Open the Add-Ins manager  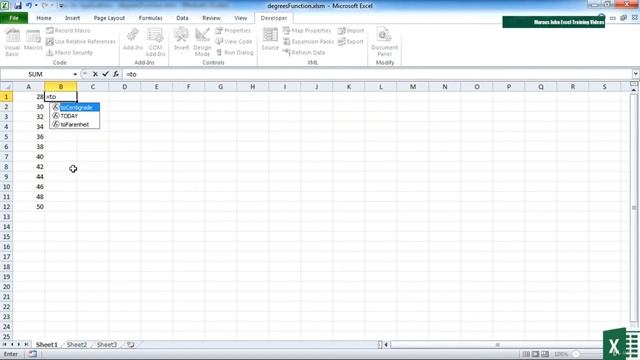coord(133,40)
